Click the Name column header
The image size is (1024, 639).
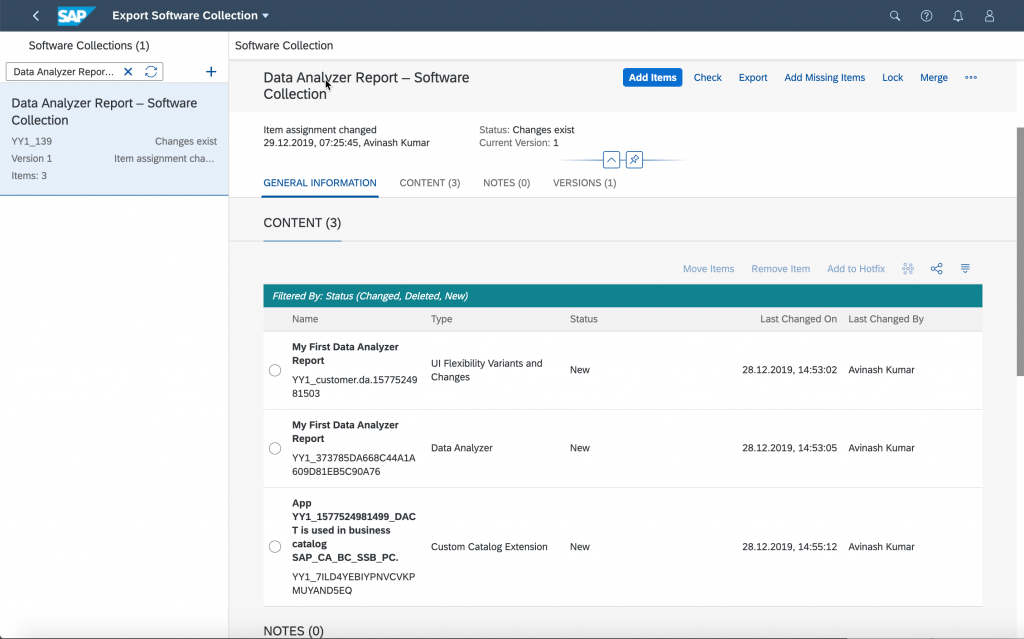(x=305, y=319)
